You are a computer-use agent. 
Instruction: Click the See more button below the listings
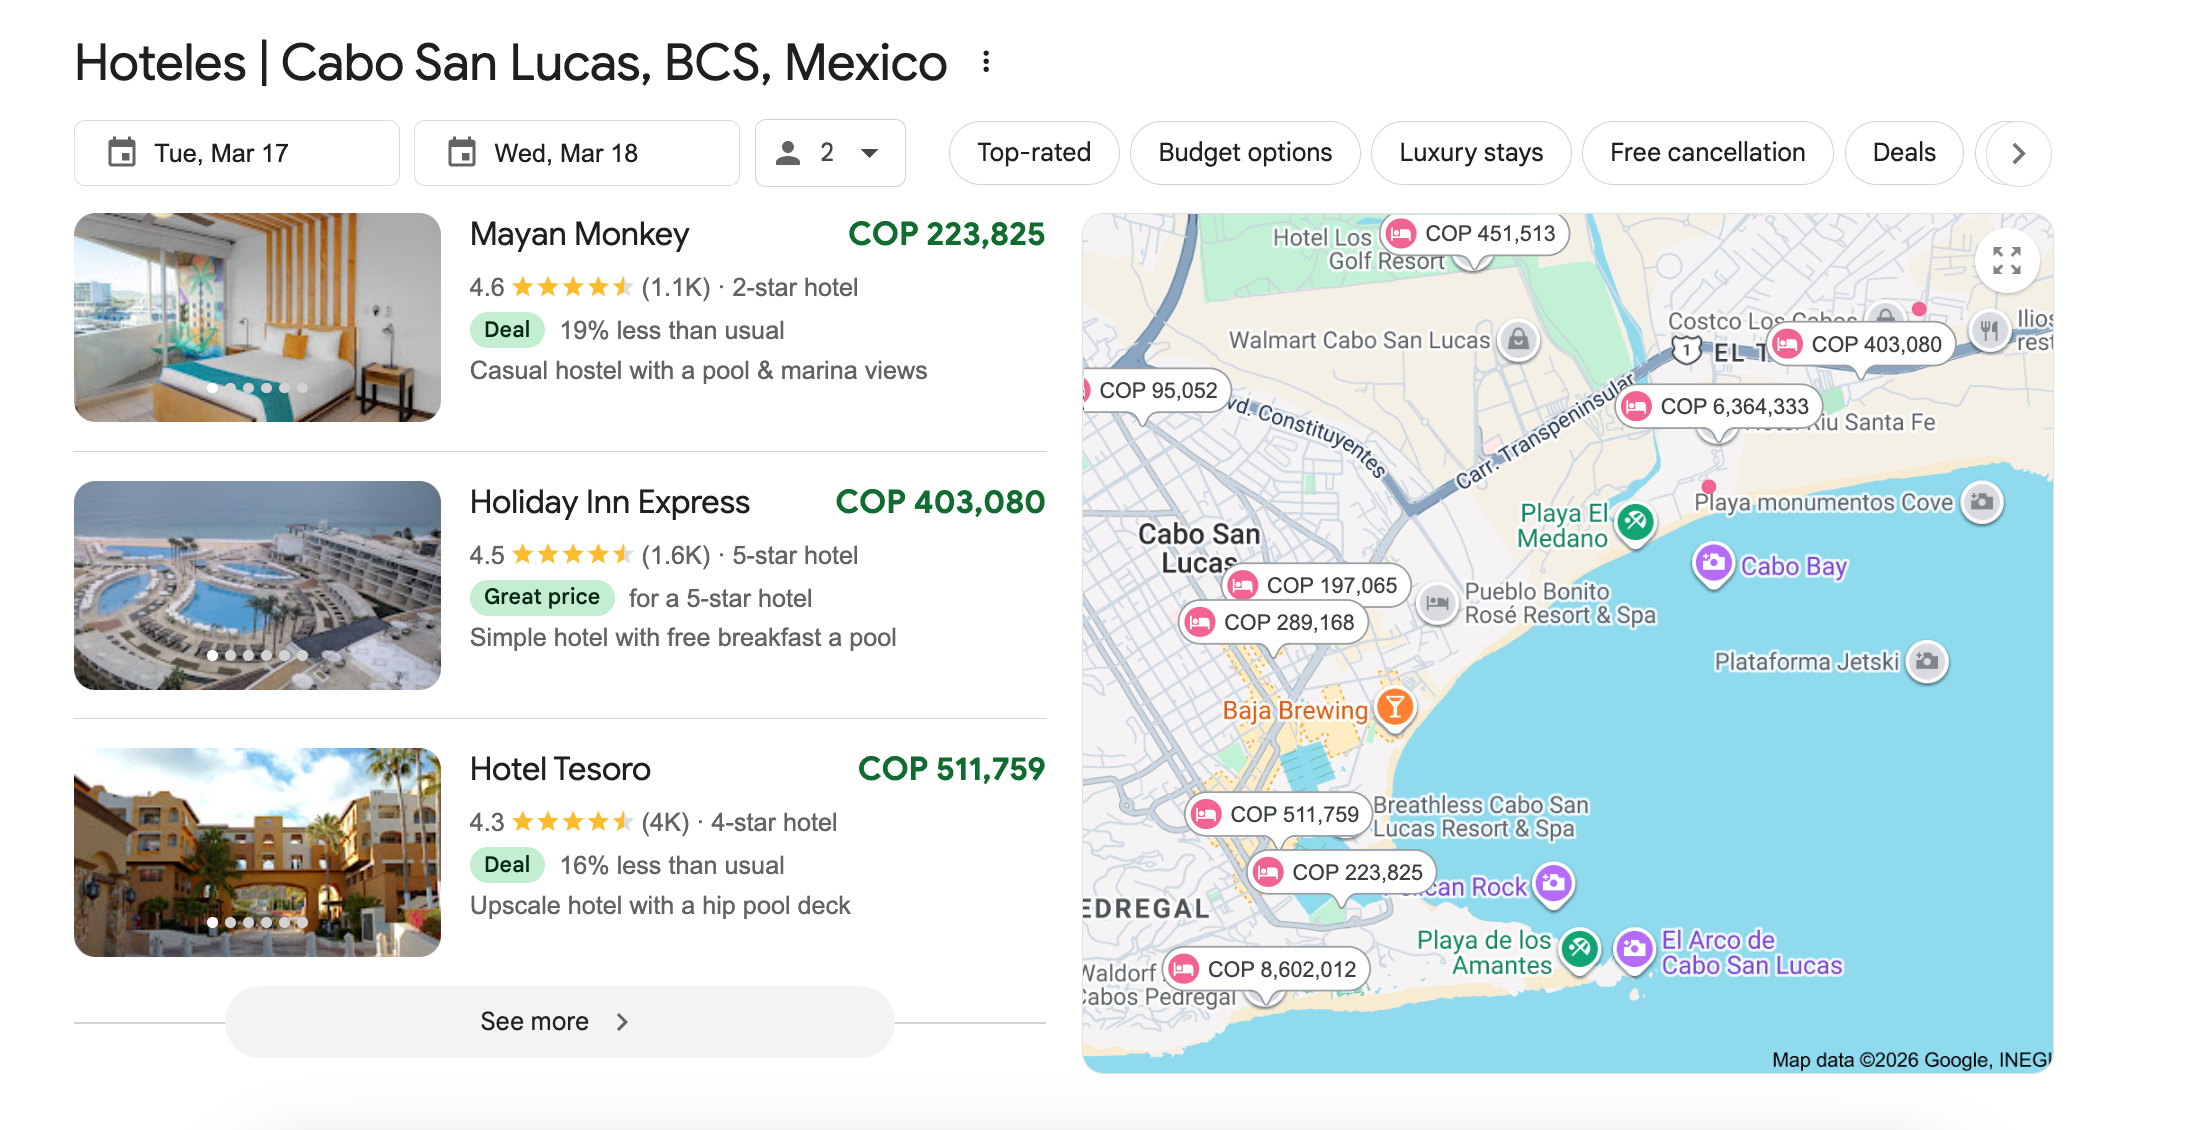point(558,1021)
